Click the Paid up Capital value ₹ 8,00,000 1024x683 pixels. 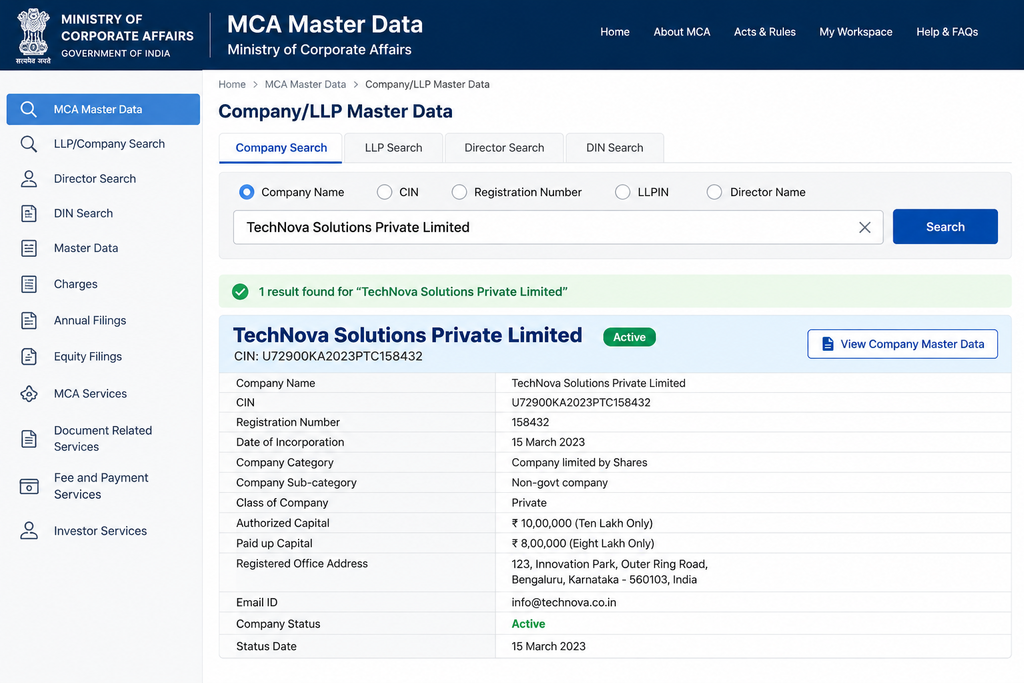pyautogui.click(x=583, y=543)
